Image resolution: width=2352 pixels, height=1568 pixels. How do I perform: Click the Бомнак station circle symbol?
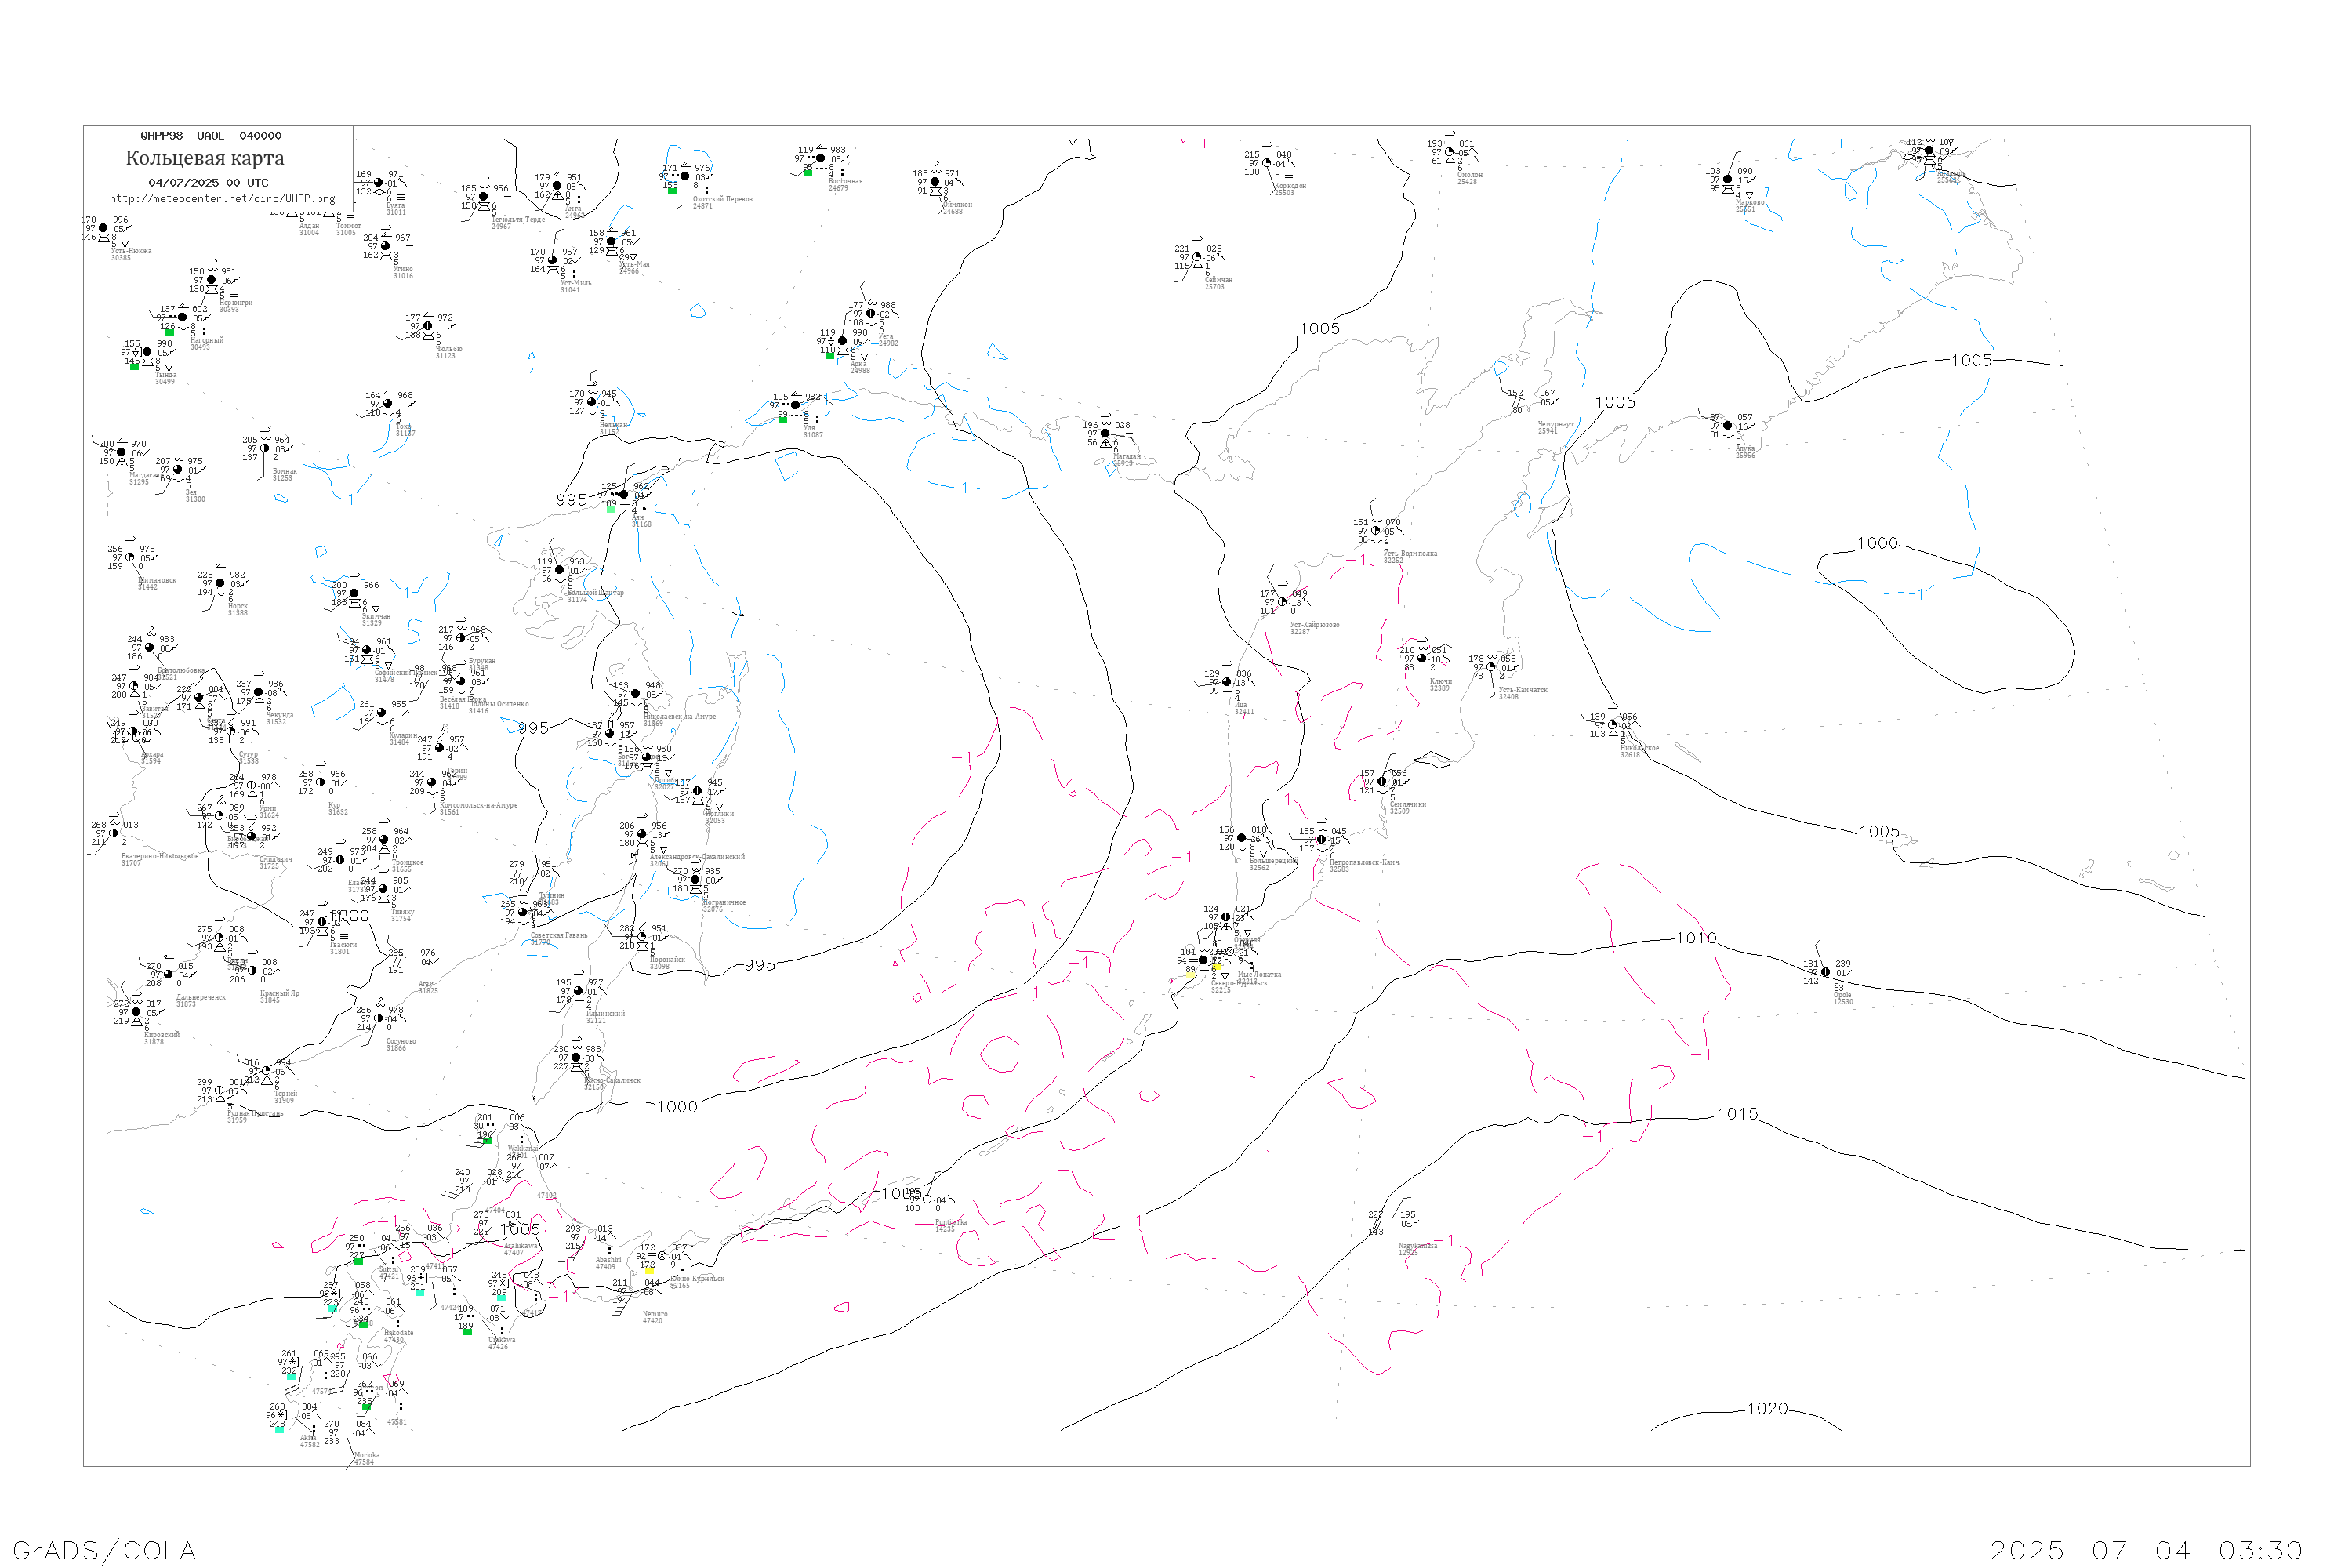pyautogui.click(x=265, y=449)
